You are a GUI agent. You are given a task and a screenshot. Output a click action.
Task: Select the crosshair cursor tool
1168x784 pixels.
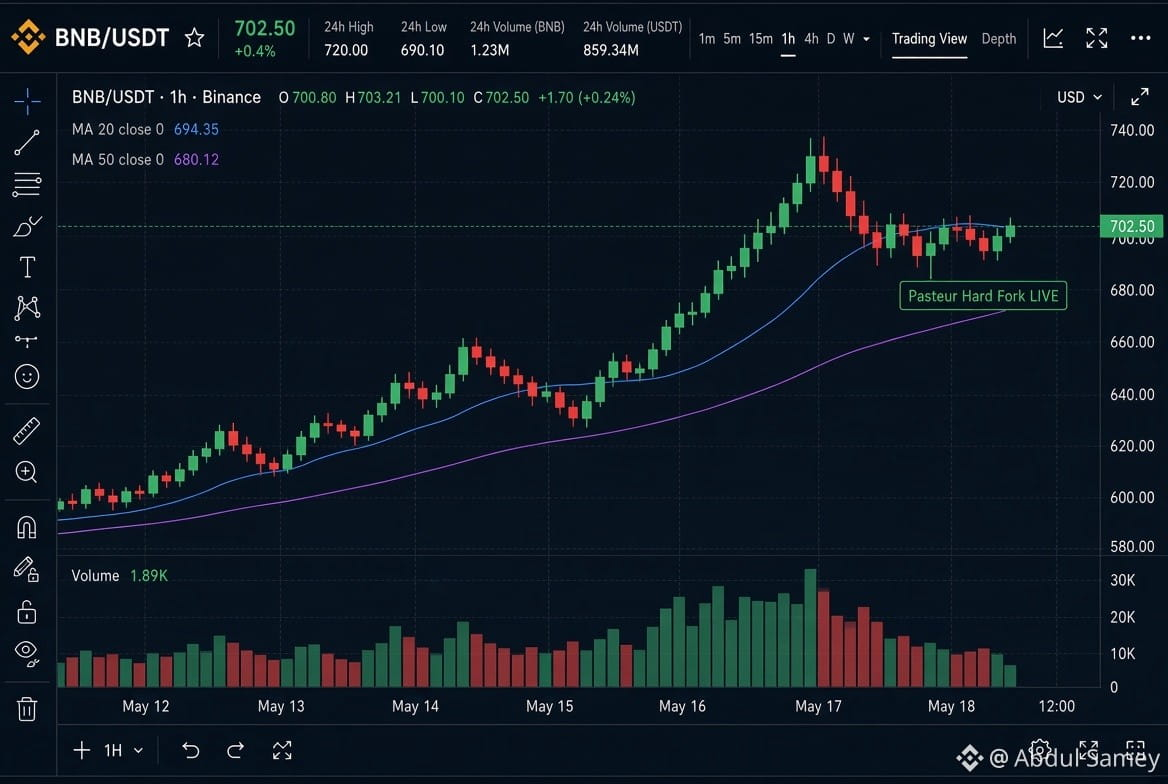pos(27,101)
